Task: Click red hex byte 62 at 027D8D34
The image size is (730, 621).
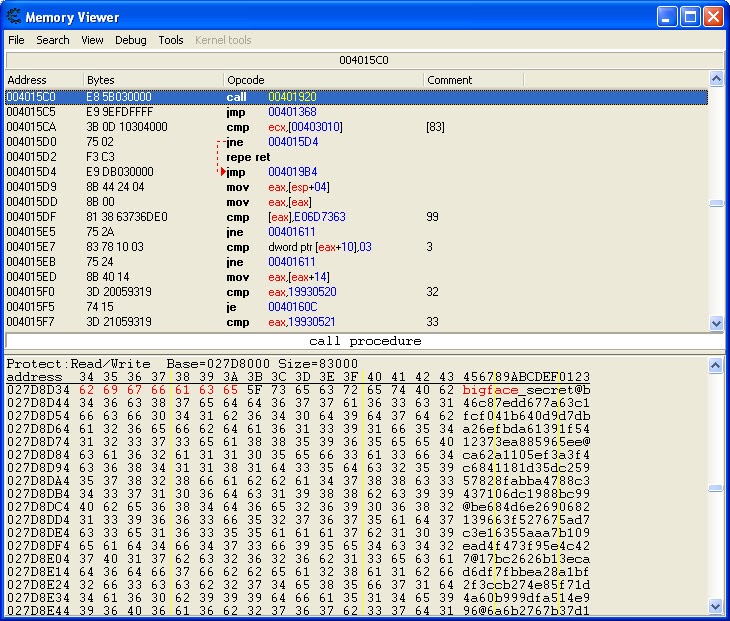Action: tap(87, 390)
